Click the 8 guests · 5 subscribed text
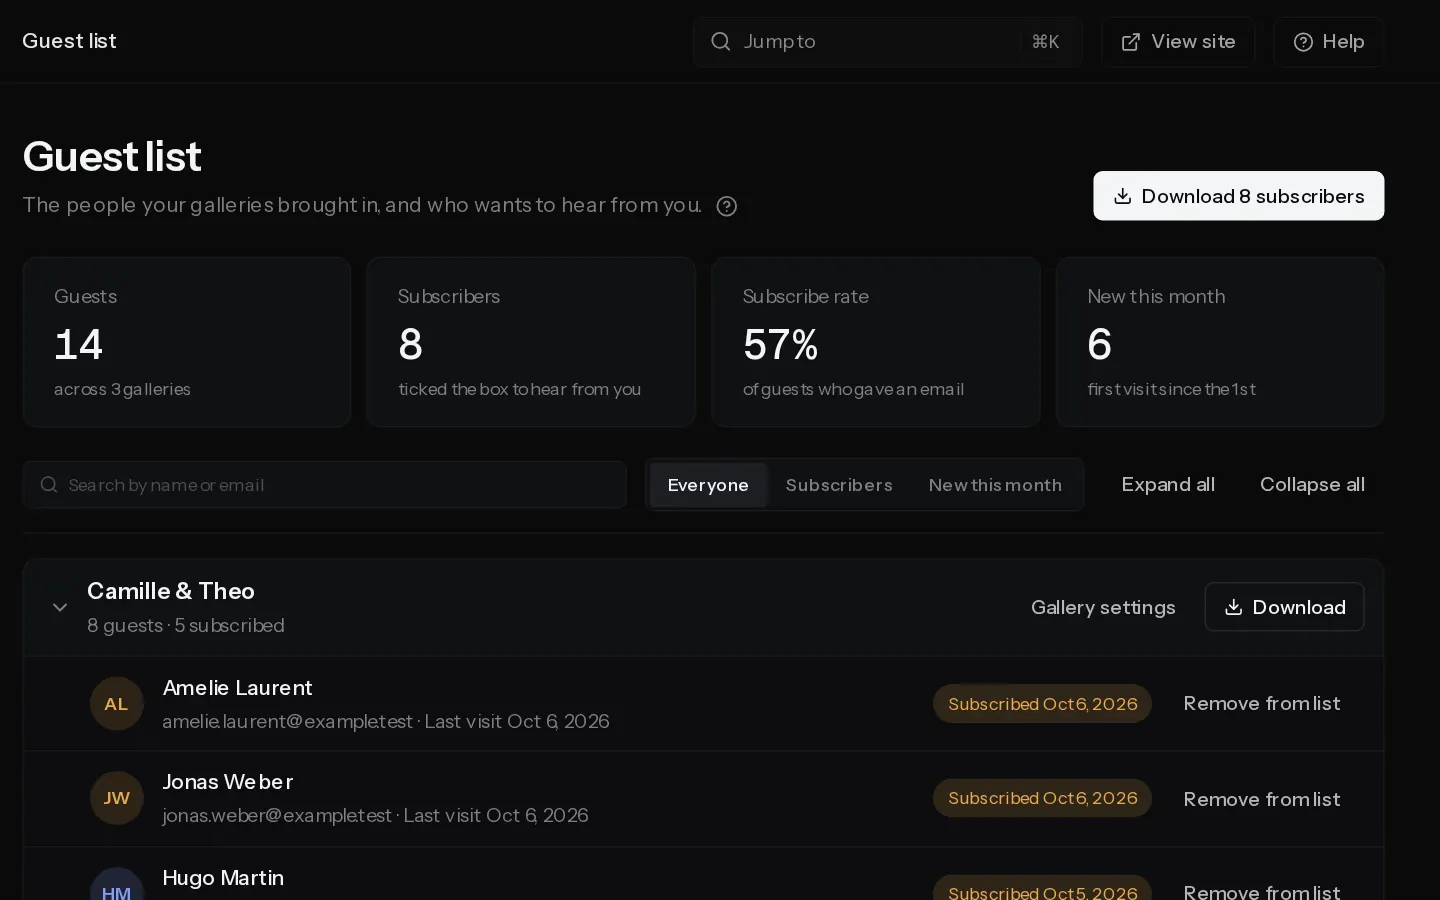1440x900 pixels. click(186, 626)
